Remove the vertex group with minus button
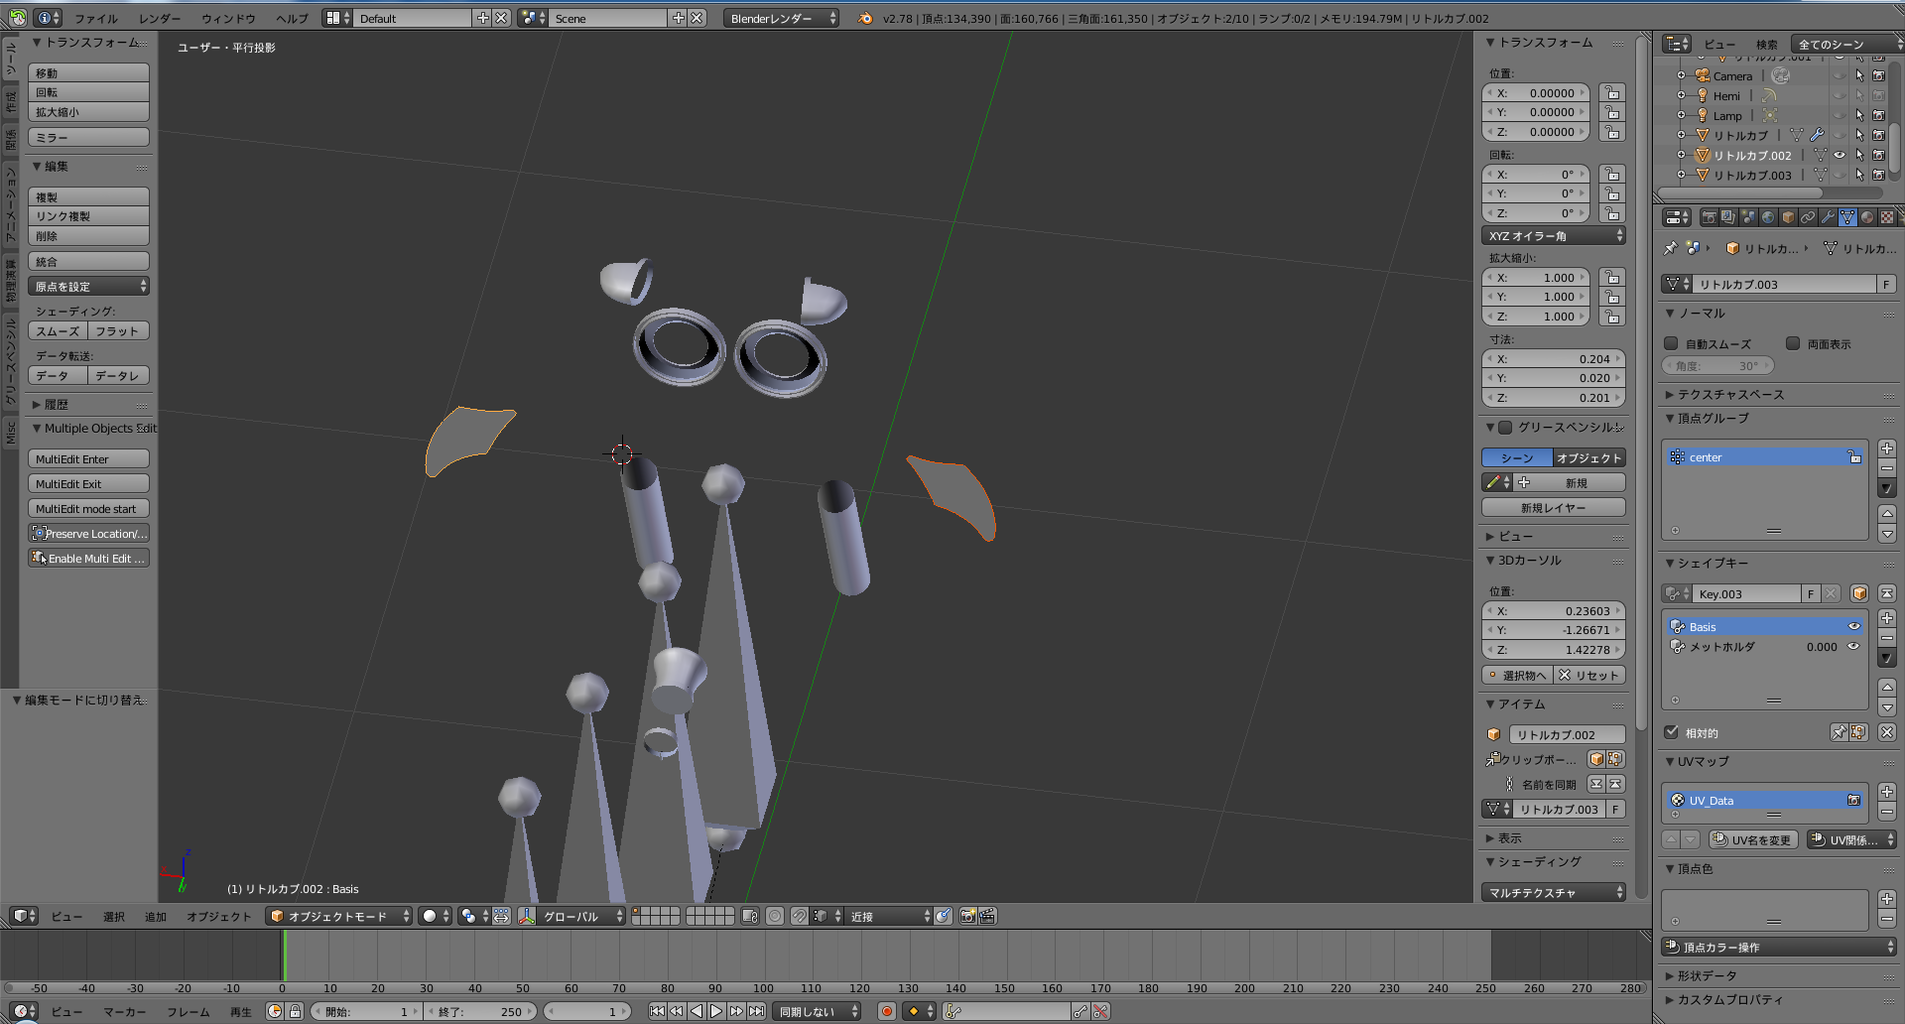The height and width of the screenshot is (1024, 1905). 1887,468
